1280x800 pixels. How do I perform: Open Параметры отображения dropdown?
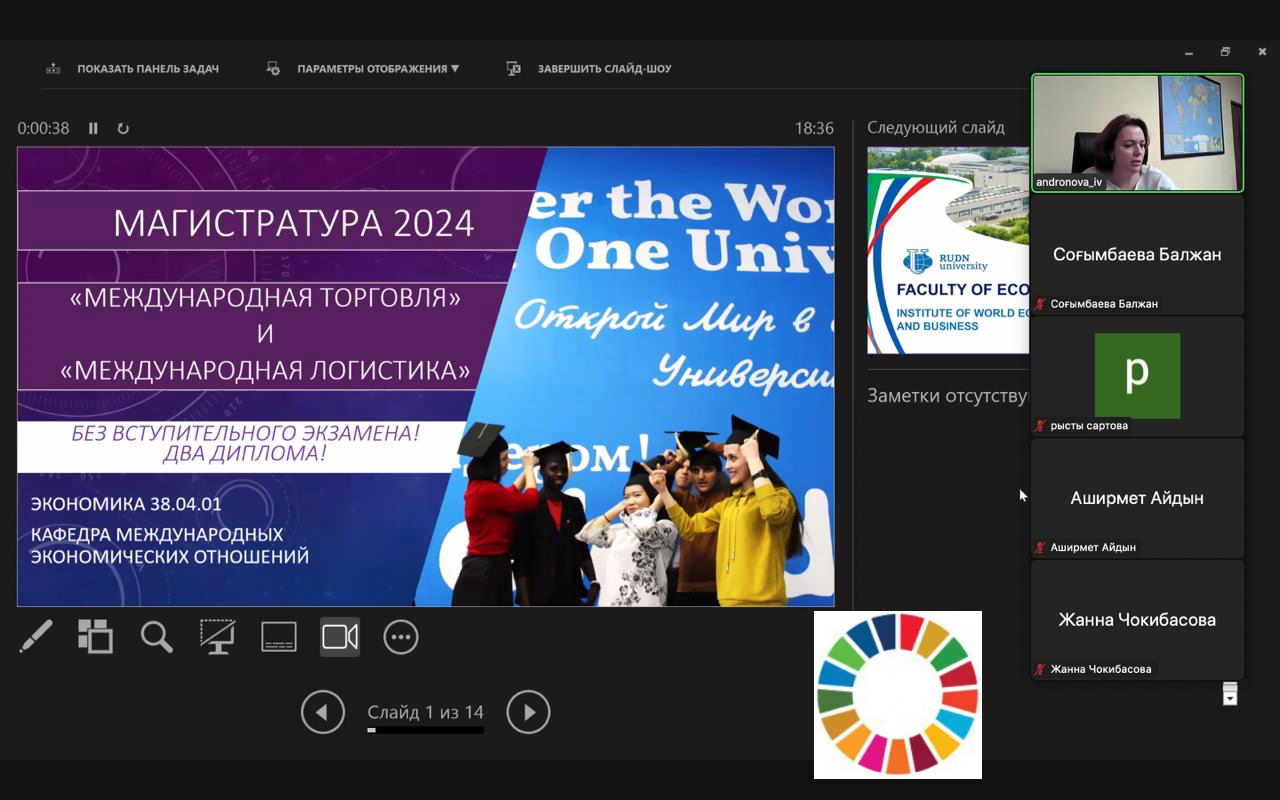[x=378, y=69]
